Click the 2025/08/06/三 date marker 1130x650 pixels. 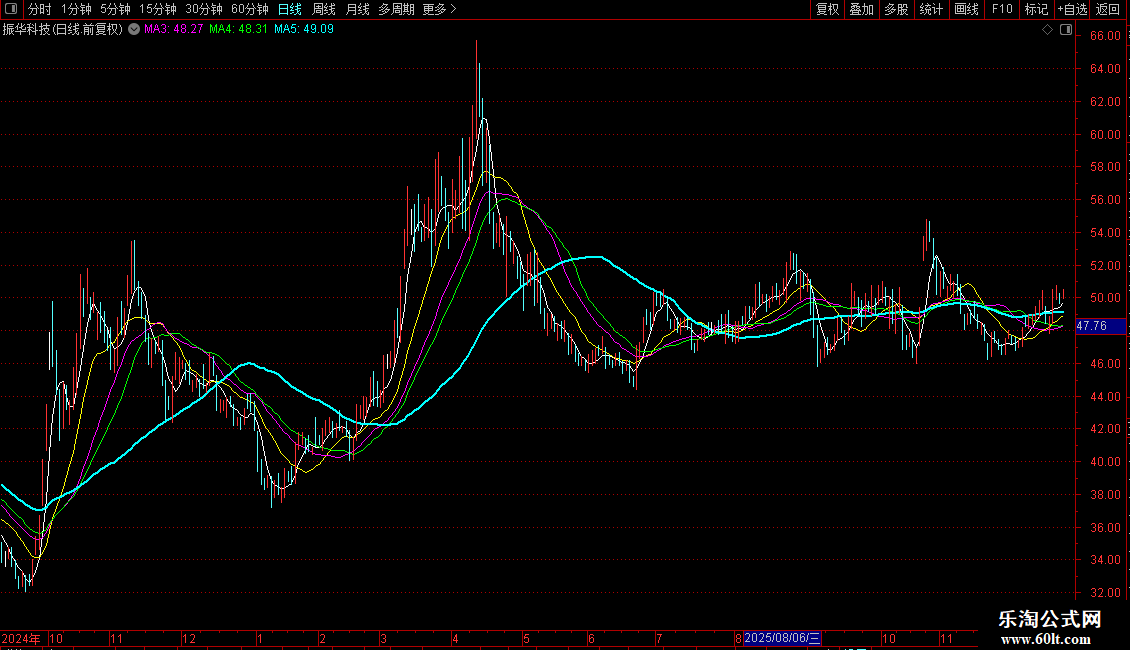point(782,638)
